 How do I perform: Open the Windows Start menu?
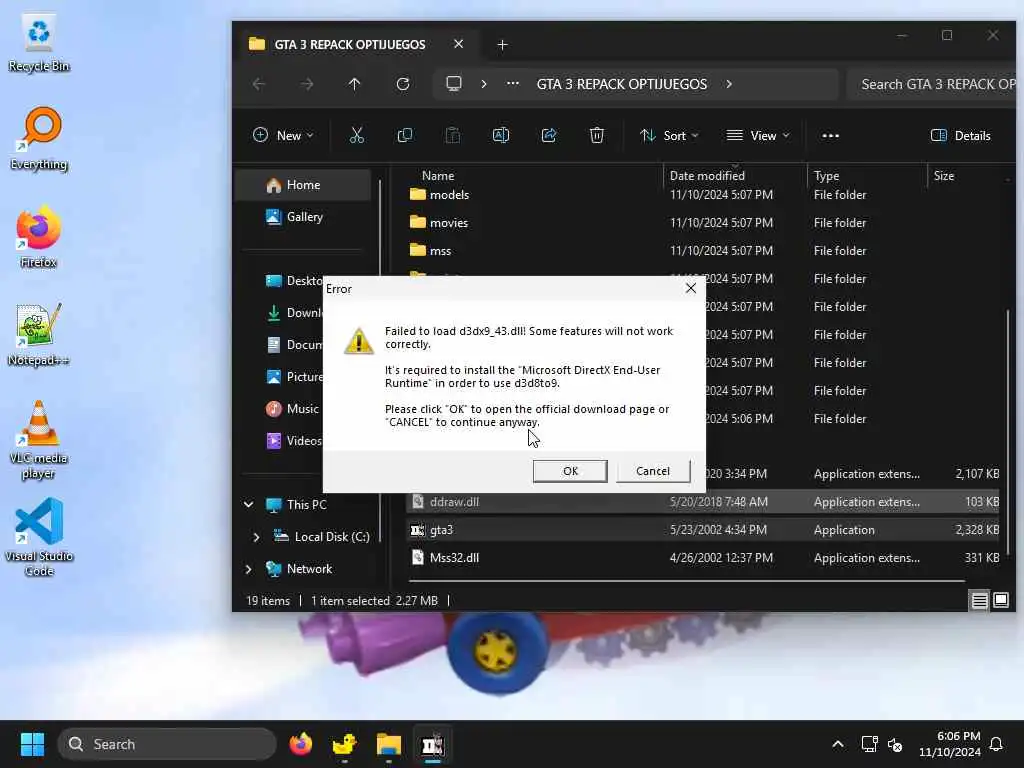[x=32, y=744]
